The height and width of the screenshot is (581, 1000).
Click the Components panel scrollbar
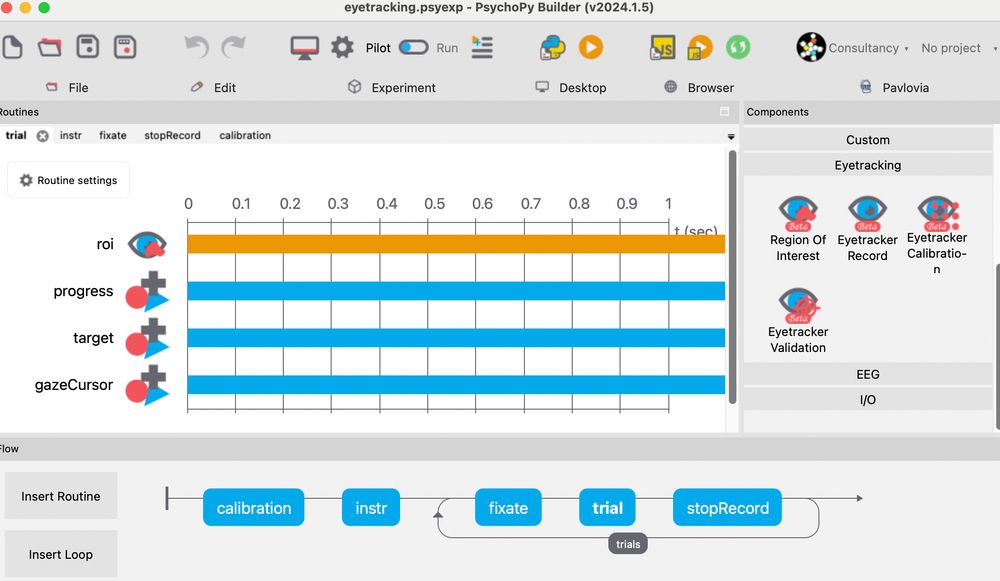997,347
